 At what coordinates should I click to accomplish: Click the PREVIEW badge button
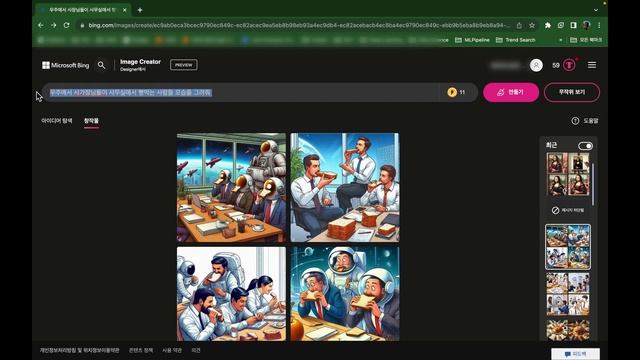click(x=184, y=65)
